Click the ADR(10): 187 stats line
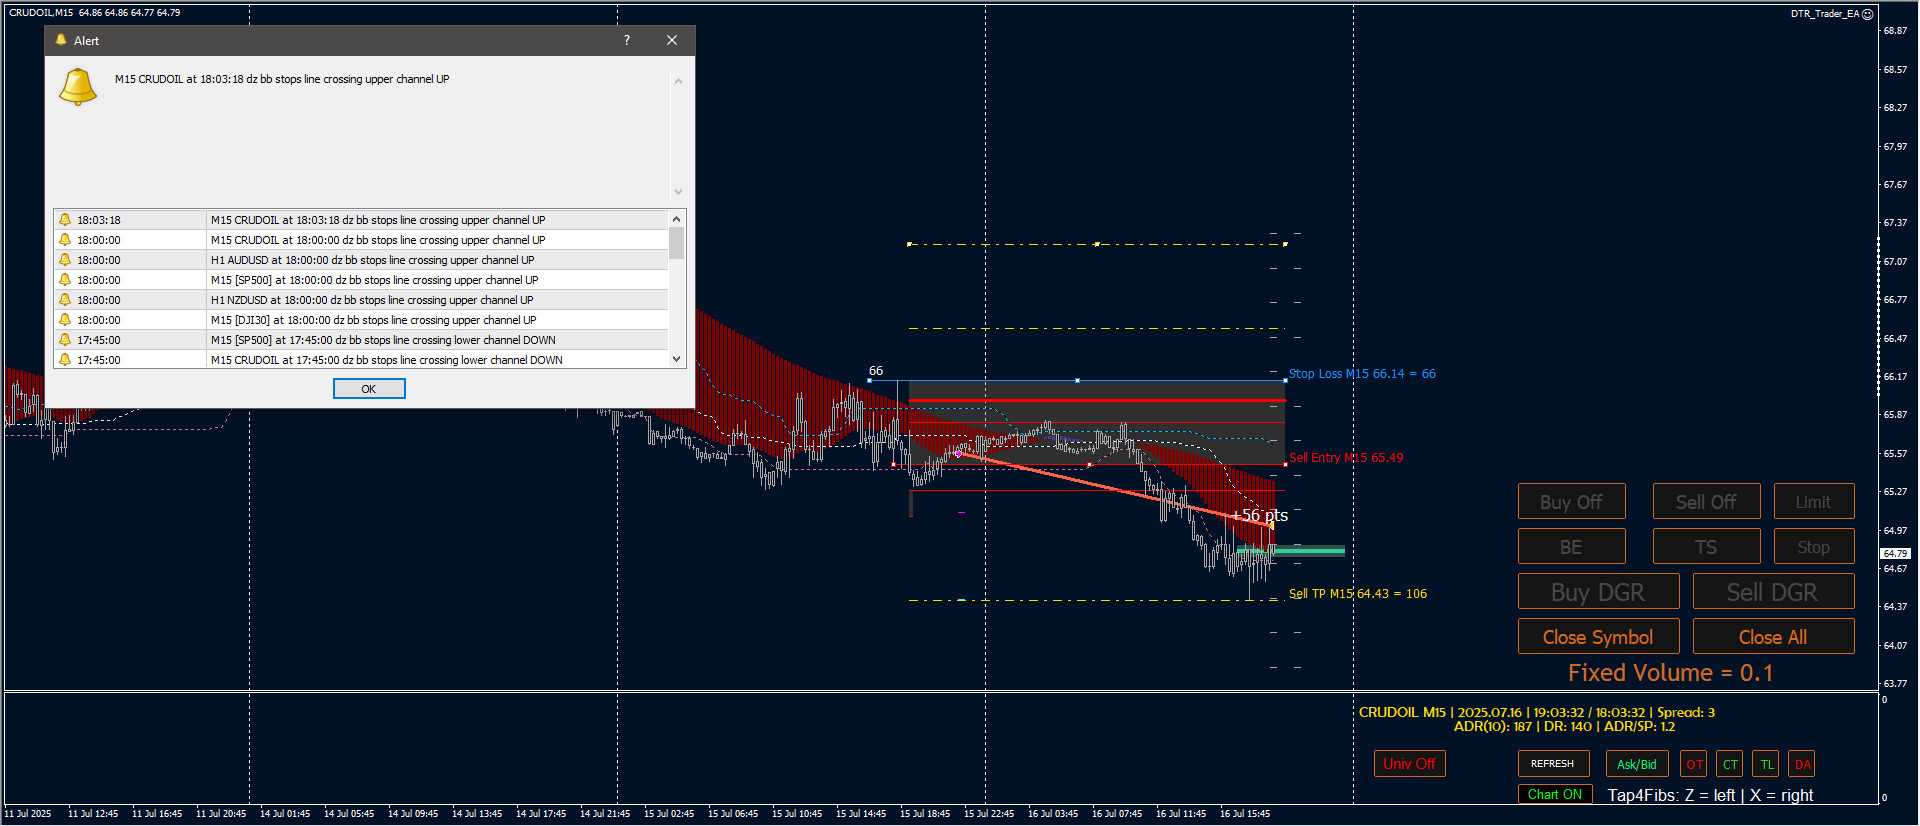This screenshot has height=826, width=1920. click(1564, 727)
